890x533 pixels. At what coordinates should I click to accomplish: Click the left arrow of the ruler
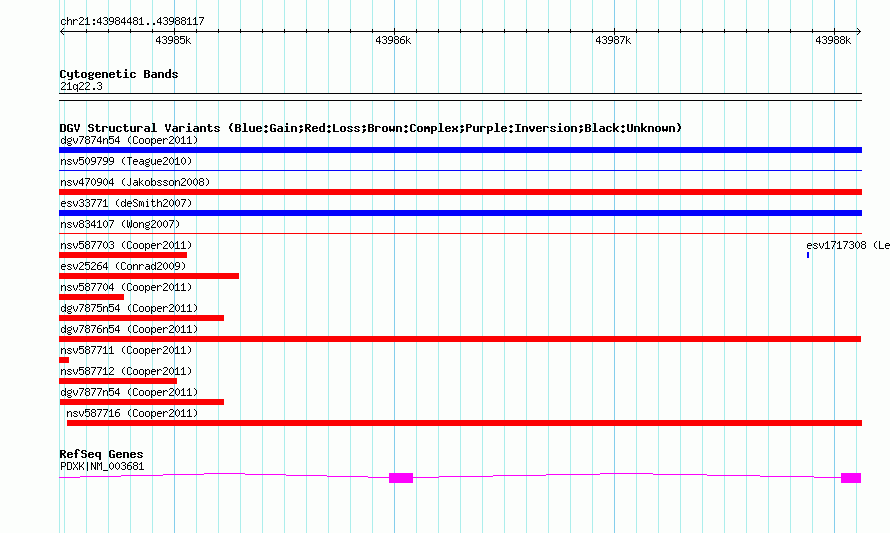tap(62, 32)
